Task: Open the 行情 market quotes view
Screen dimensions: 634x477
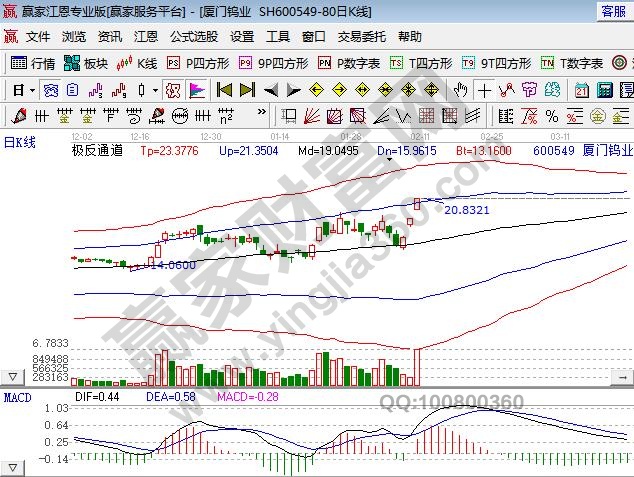Action: [33, 63]
